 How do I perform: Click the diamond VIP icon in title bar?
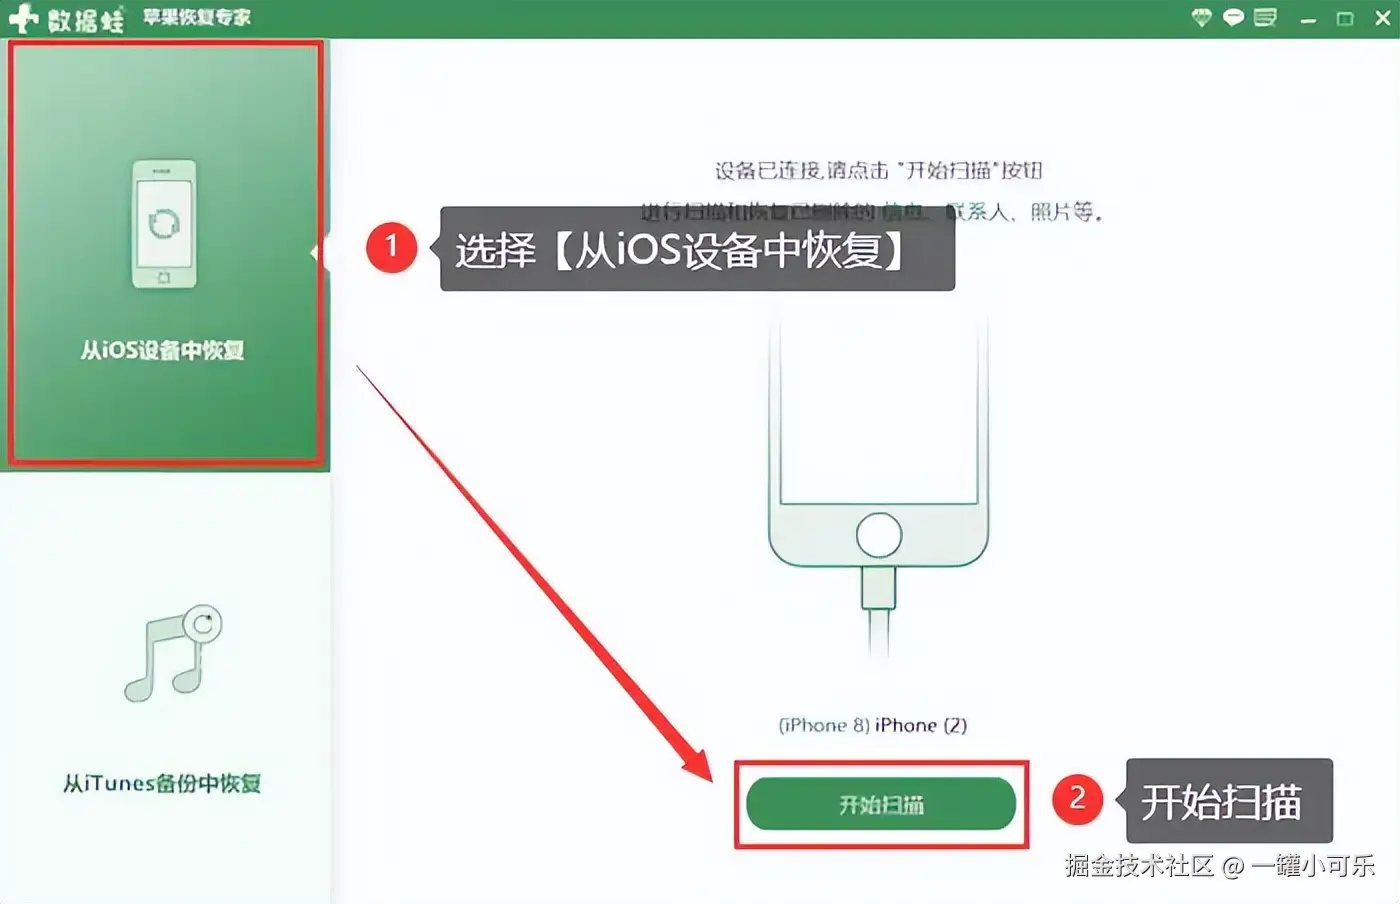pos(1201,18)
